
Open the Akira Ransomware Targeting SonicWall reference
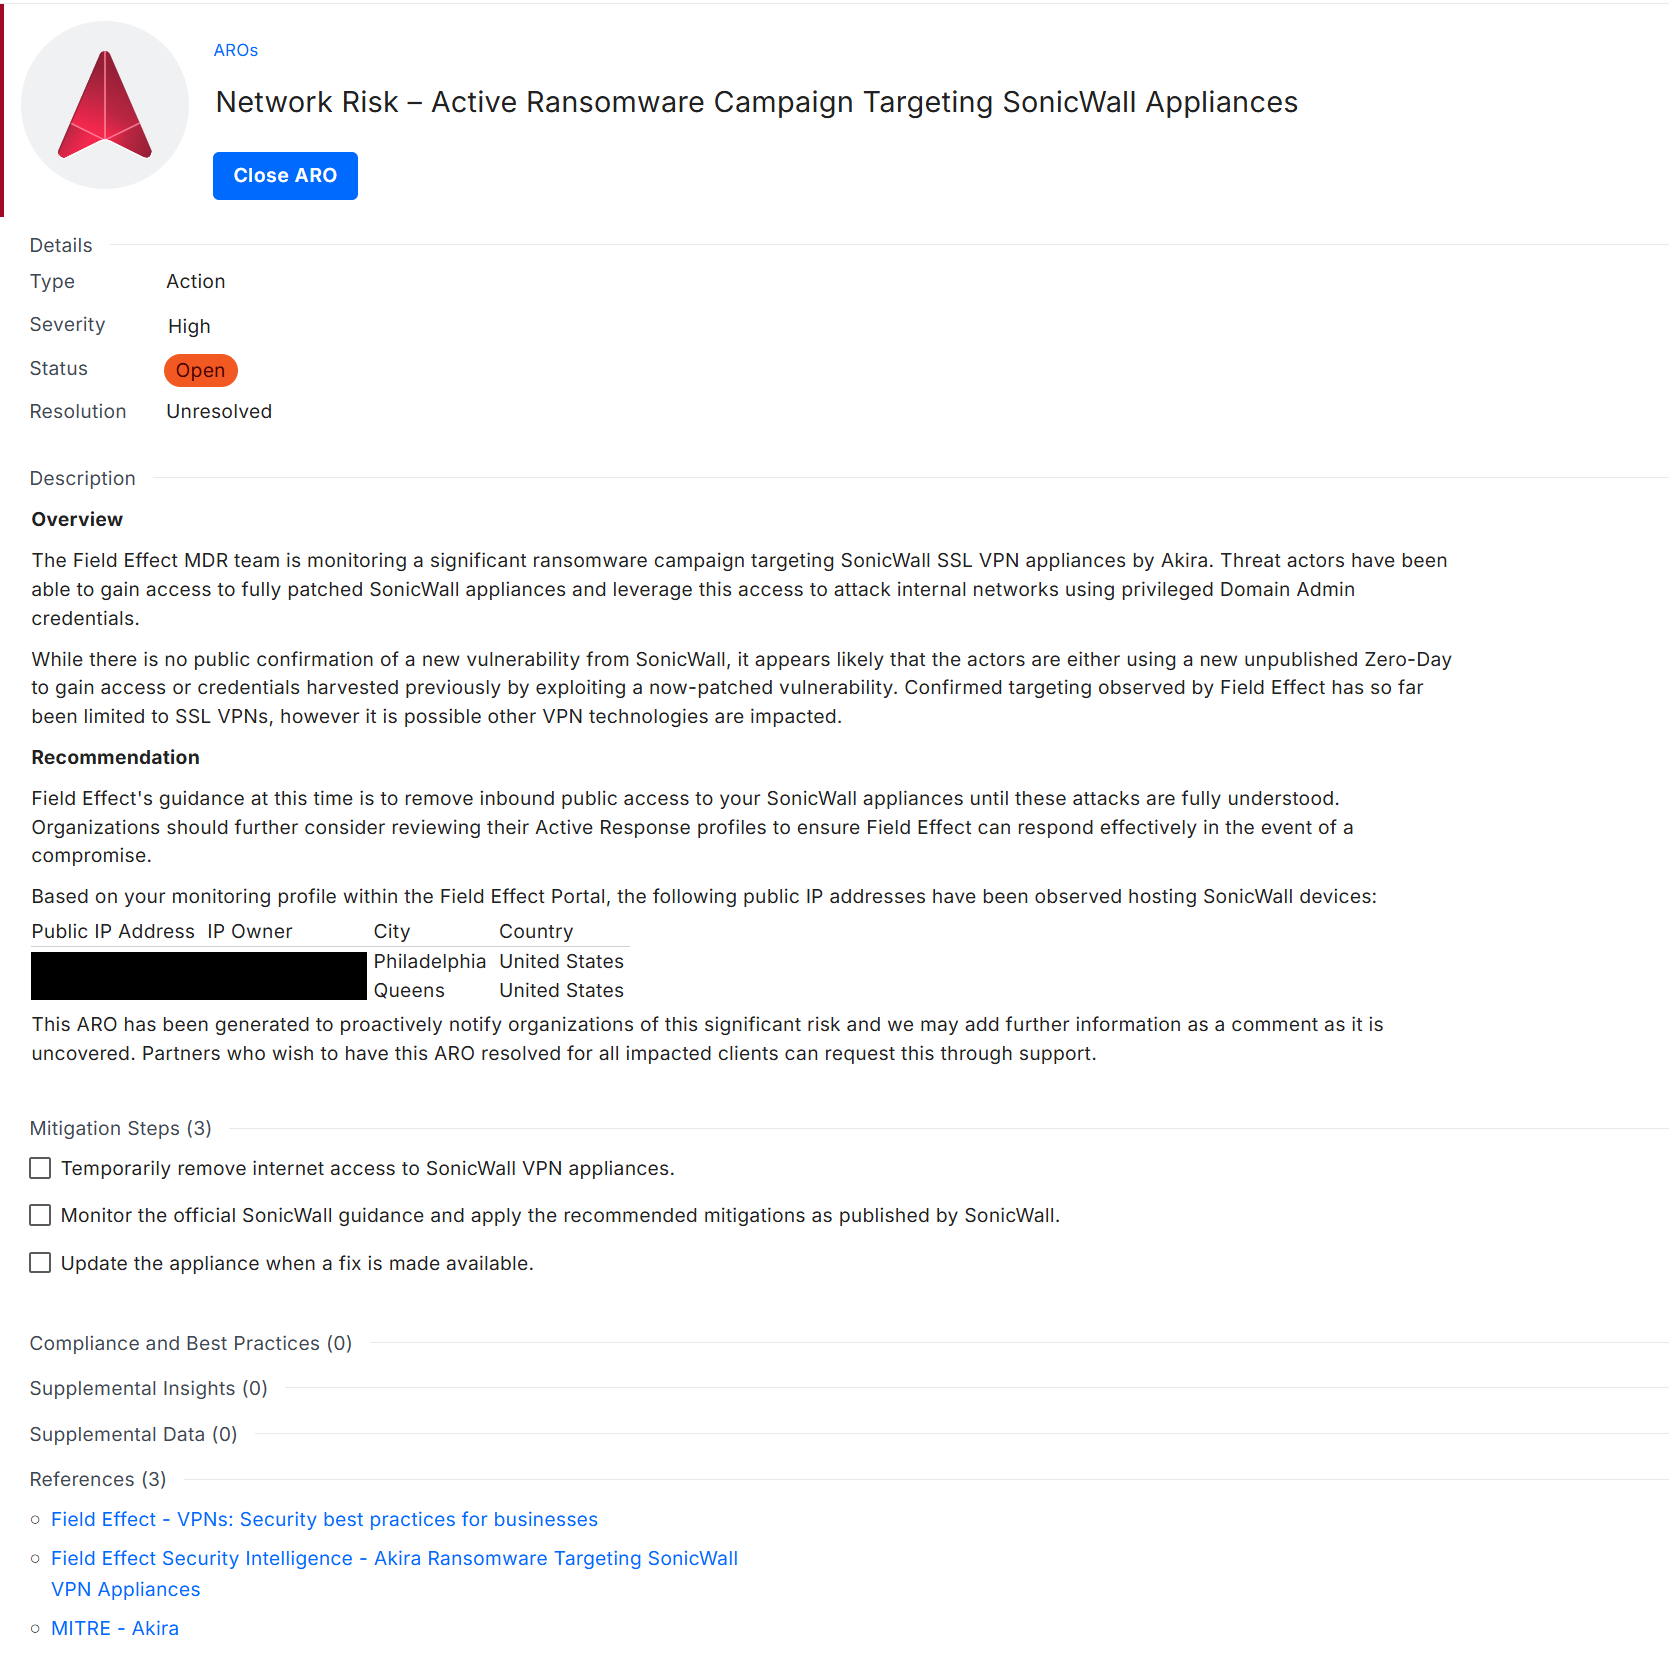pos(394,1558)
